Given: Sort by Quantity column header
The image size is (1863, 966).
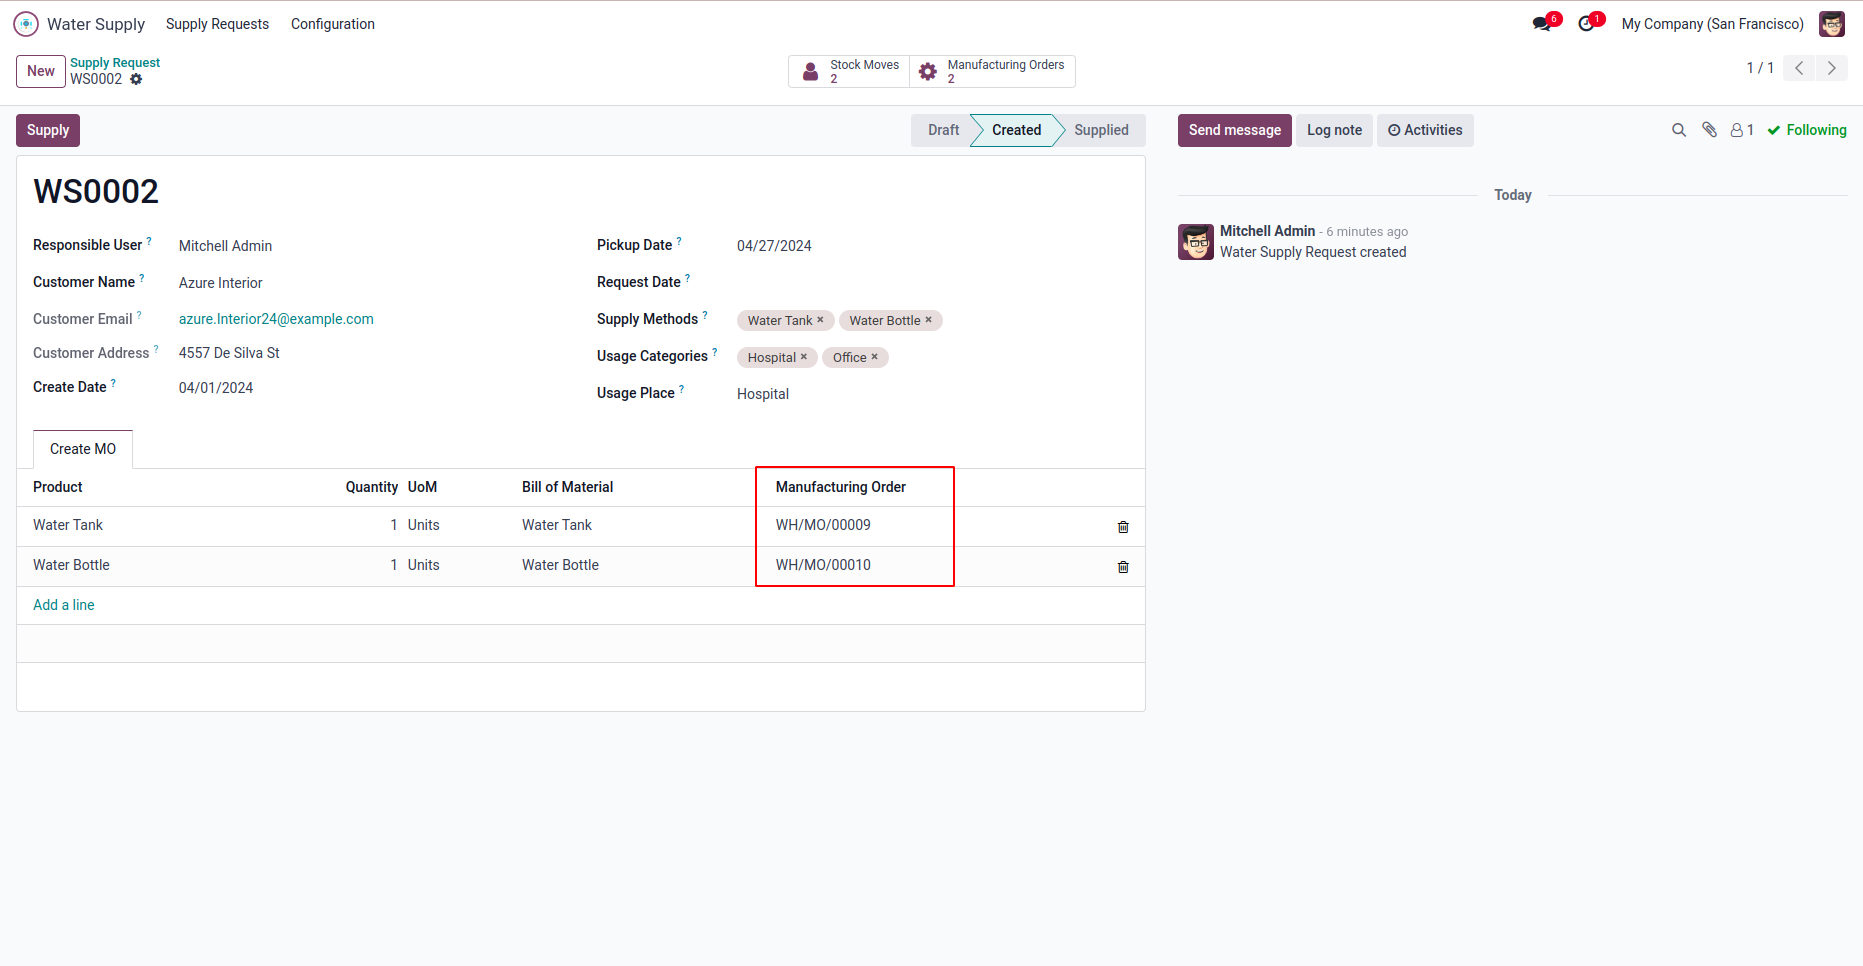Looking at the screenshot, I should pyautogui.click(x=372, y=487).
